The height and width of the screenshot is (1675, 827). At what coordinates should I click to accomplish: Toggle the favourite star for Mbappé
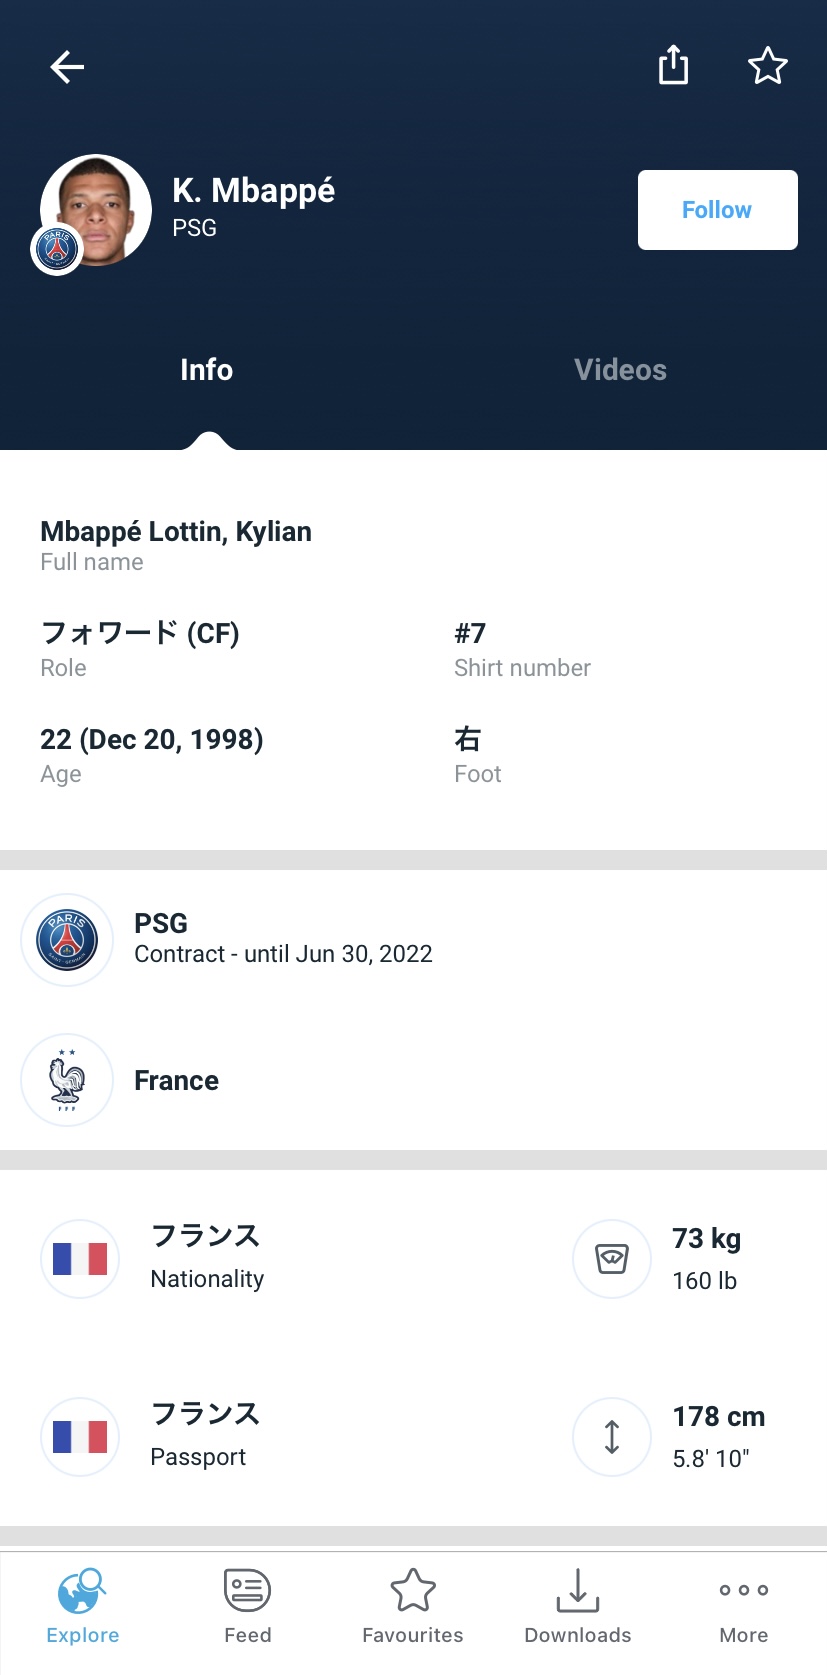[768, 66]
